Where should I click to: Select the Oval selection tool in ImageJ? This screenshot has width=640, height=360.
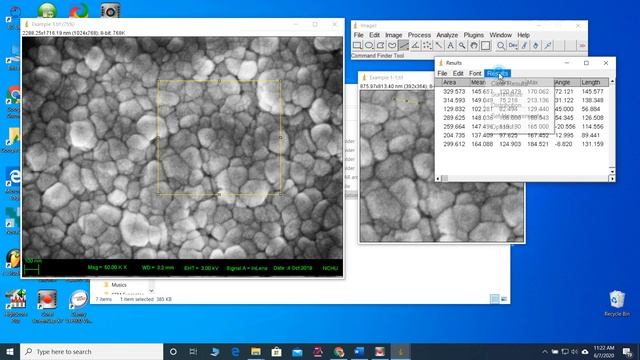pos(369,45)
